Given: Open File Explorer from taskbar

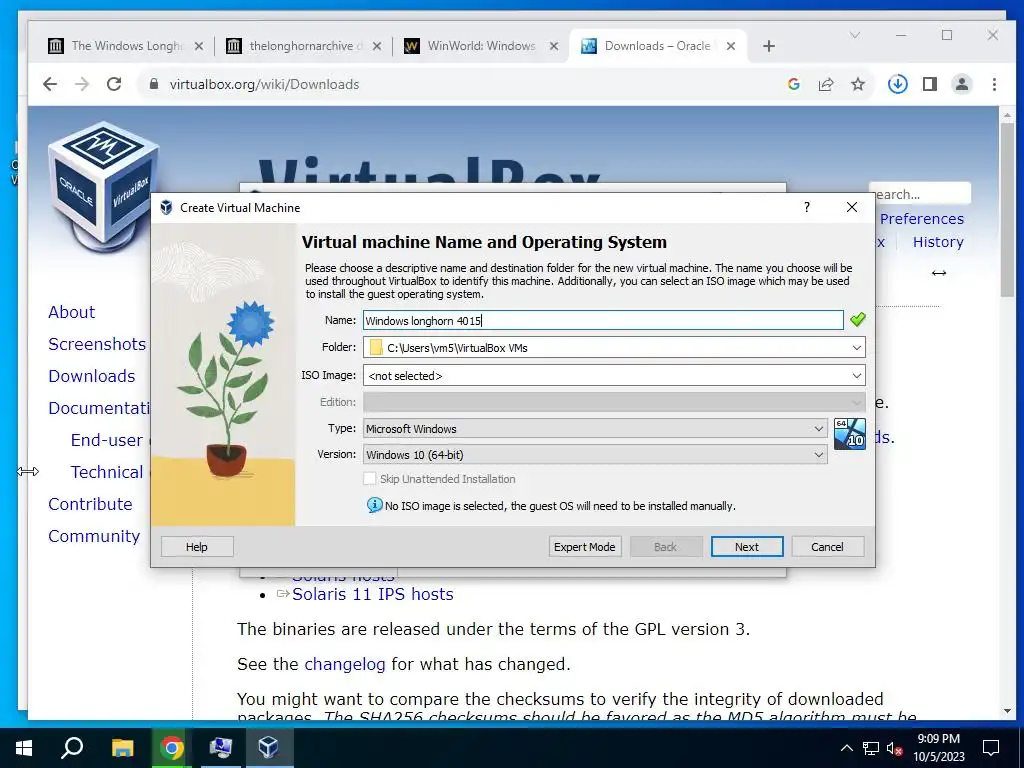Looking at the screenshot, I should (122, 748).
